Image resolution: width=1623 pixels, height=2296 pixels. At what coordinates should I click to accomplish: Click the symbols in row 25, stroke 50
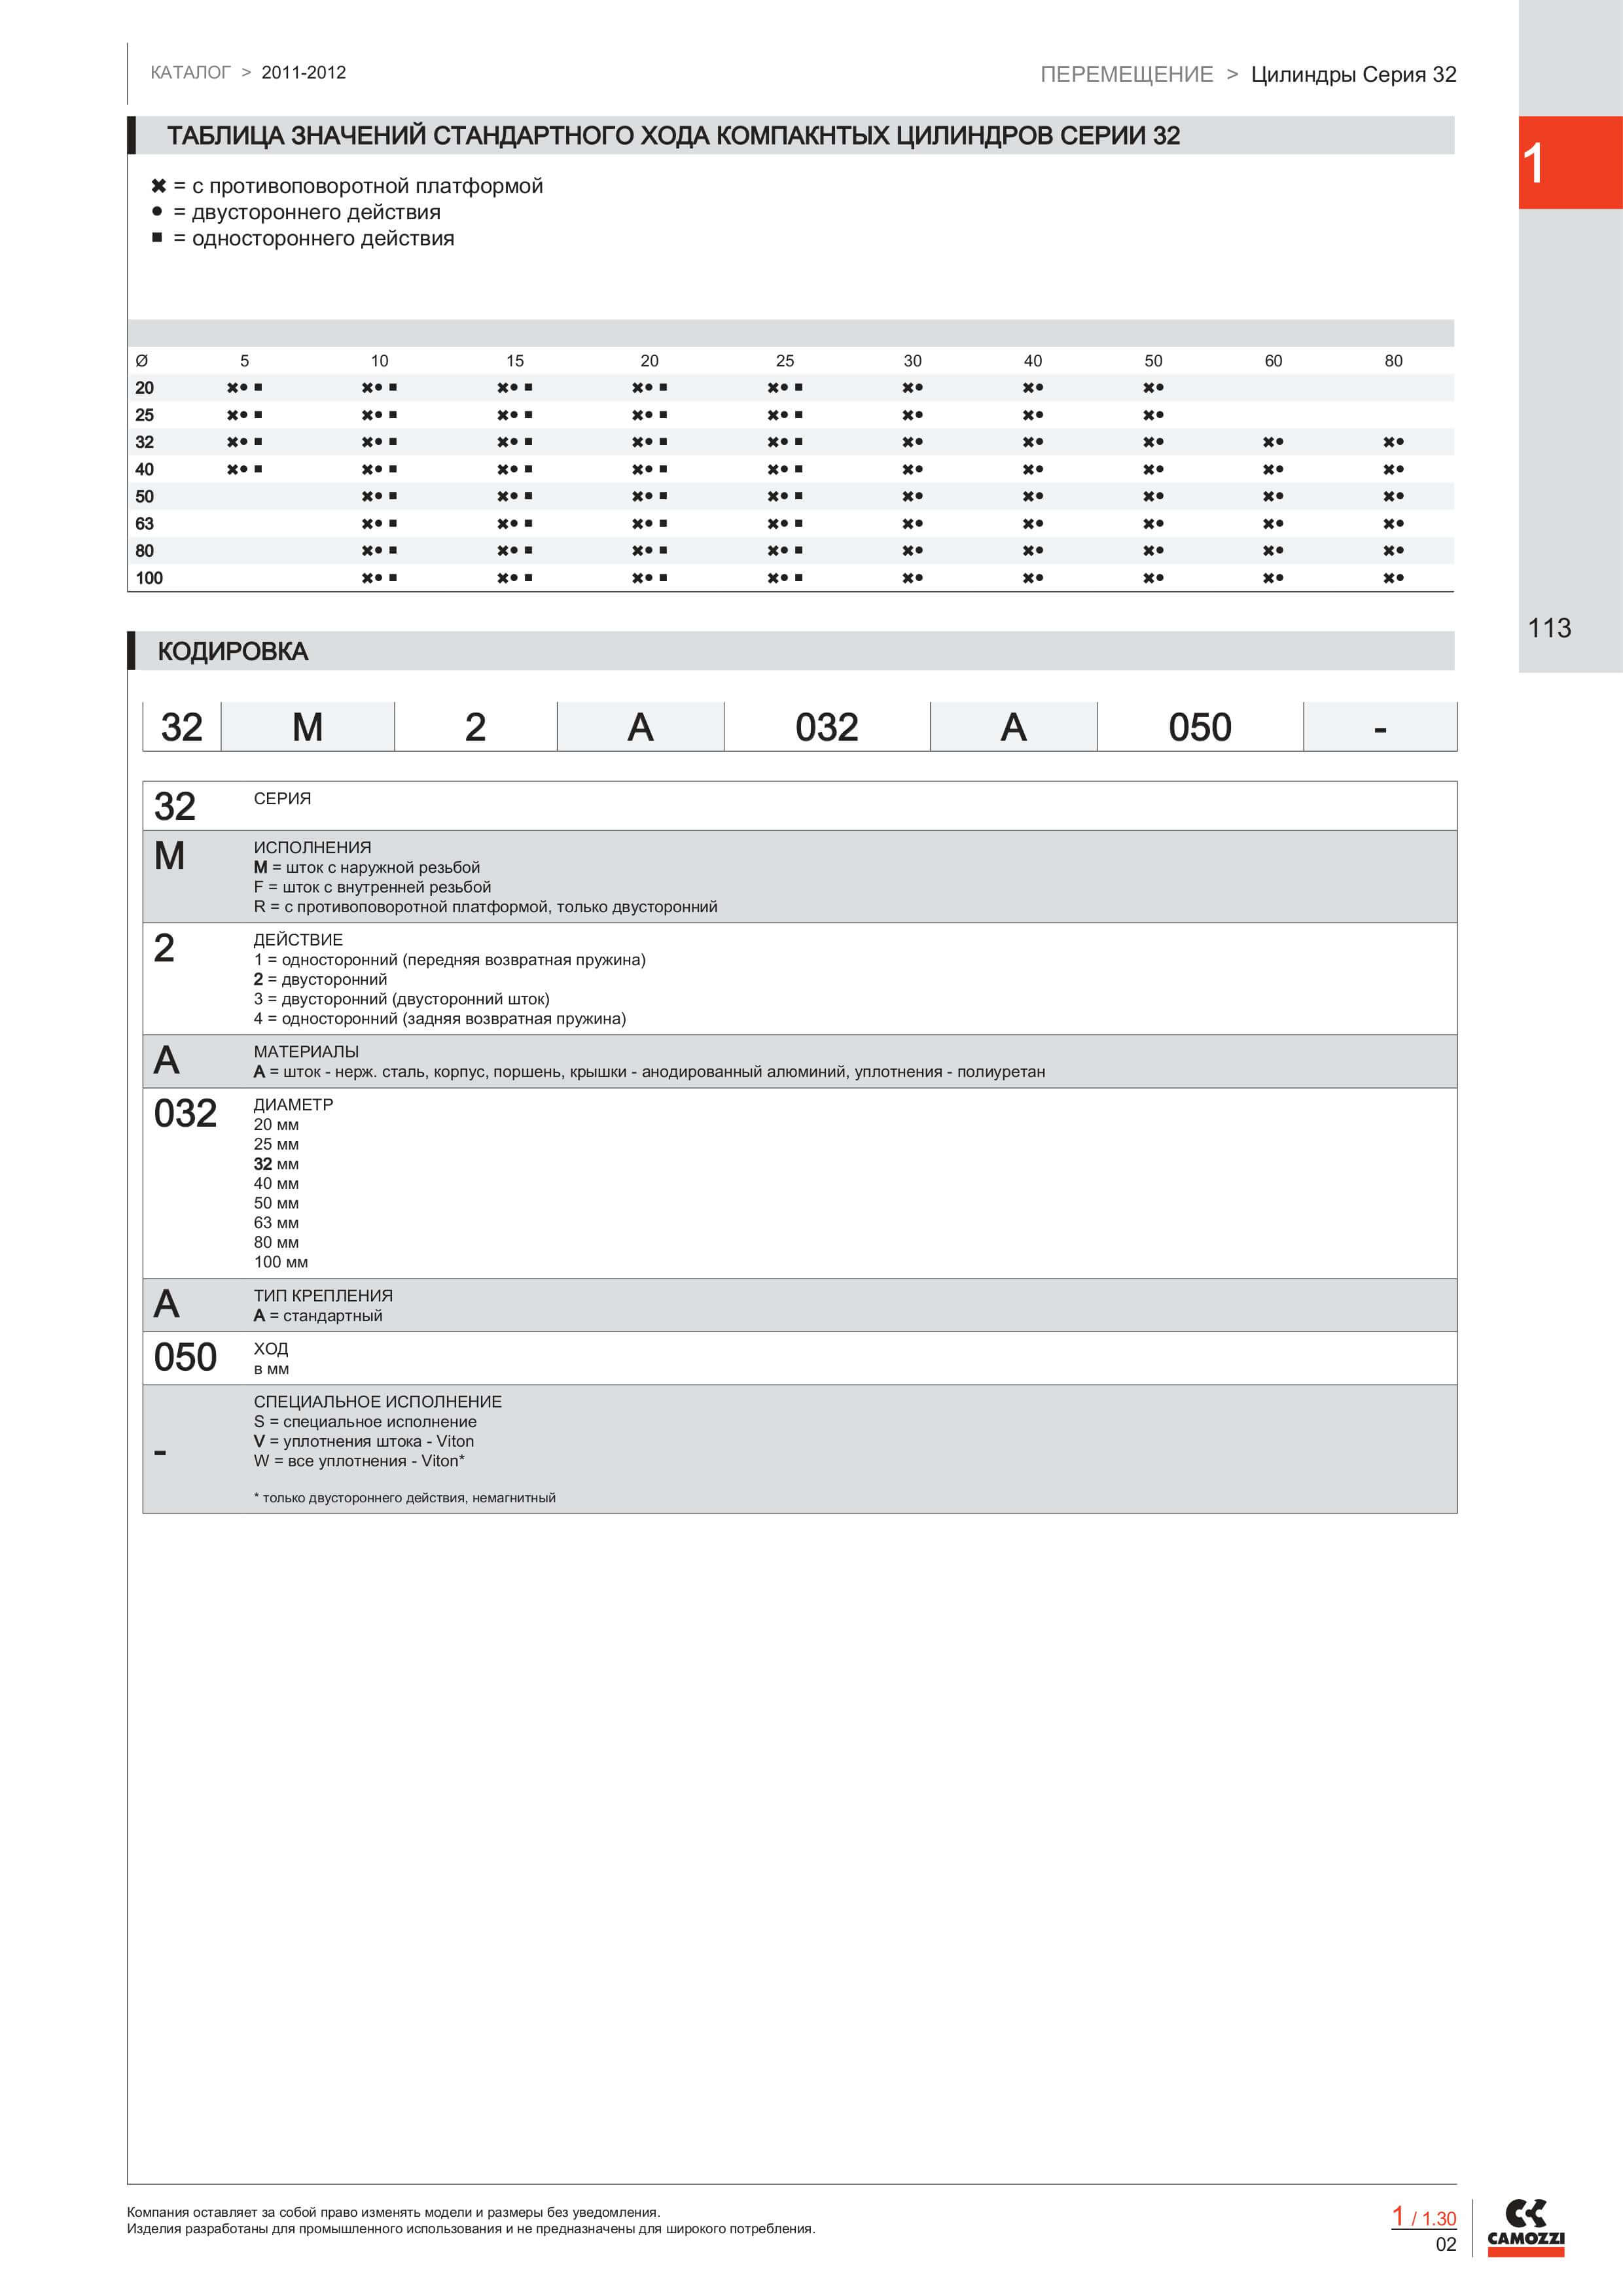coord(1153,415)
